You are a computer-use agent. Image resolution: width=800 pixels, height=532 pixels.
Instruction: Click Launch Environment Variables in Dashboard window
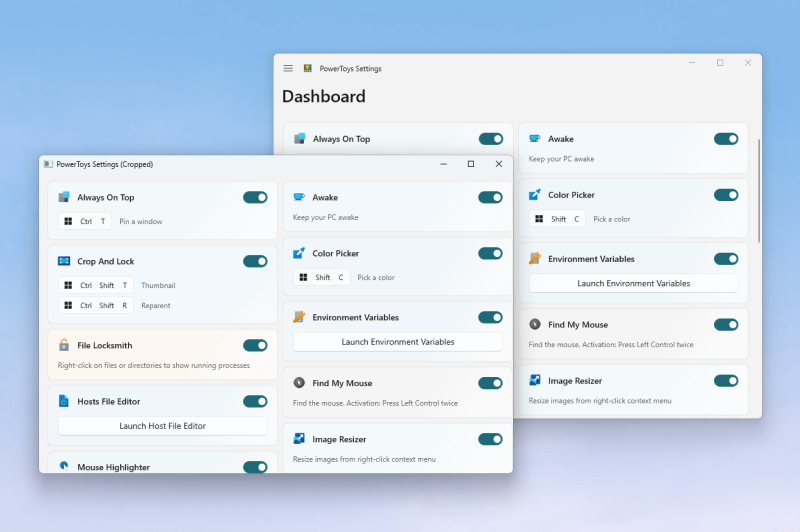tap(633, 283)
